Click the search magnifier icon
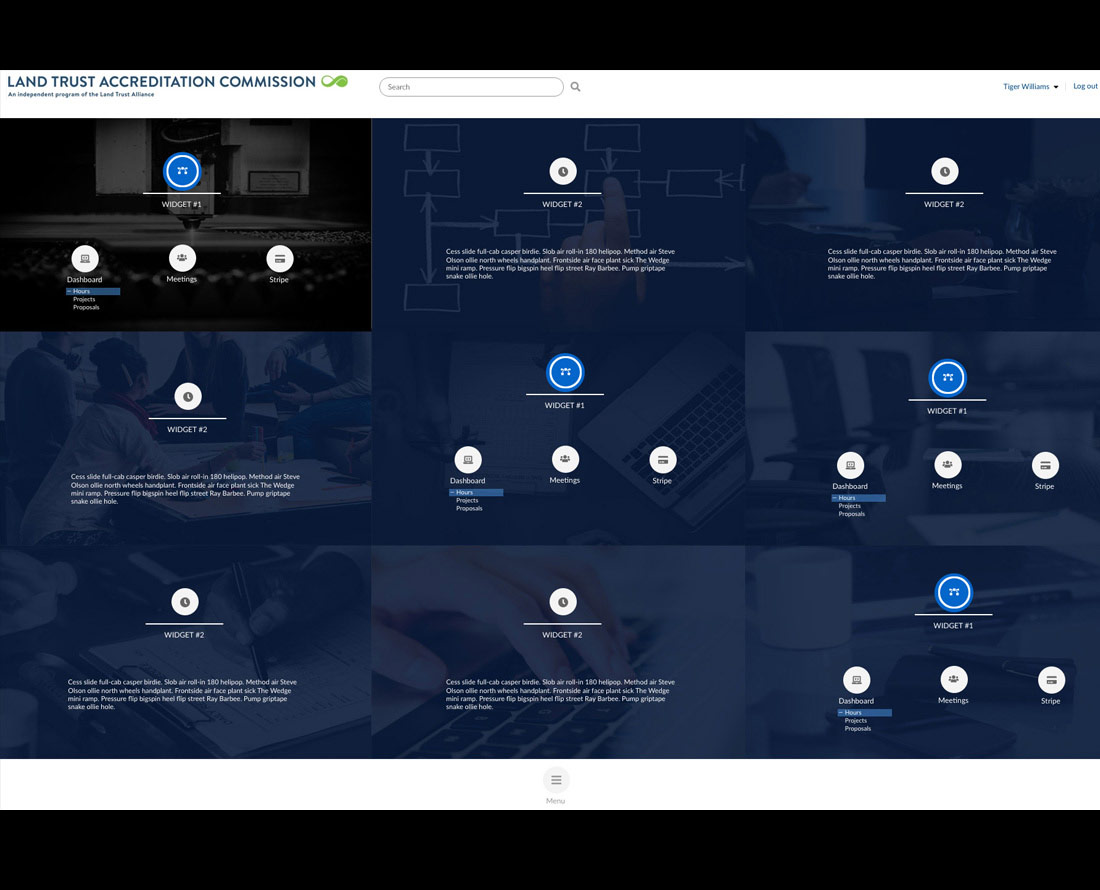The height and width of the screenshot is (890, 1100). click(x=575, y=87)
